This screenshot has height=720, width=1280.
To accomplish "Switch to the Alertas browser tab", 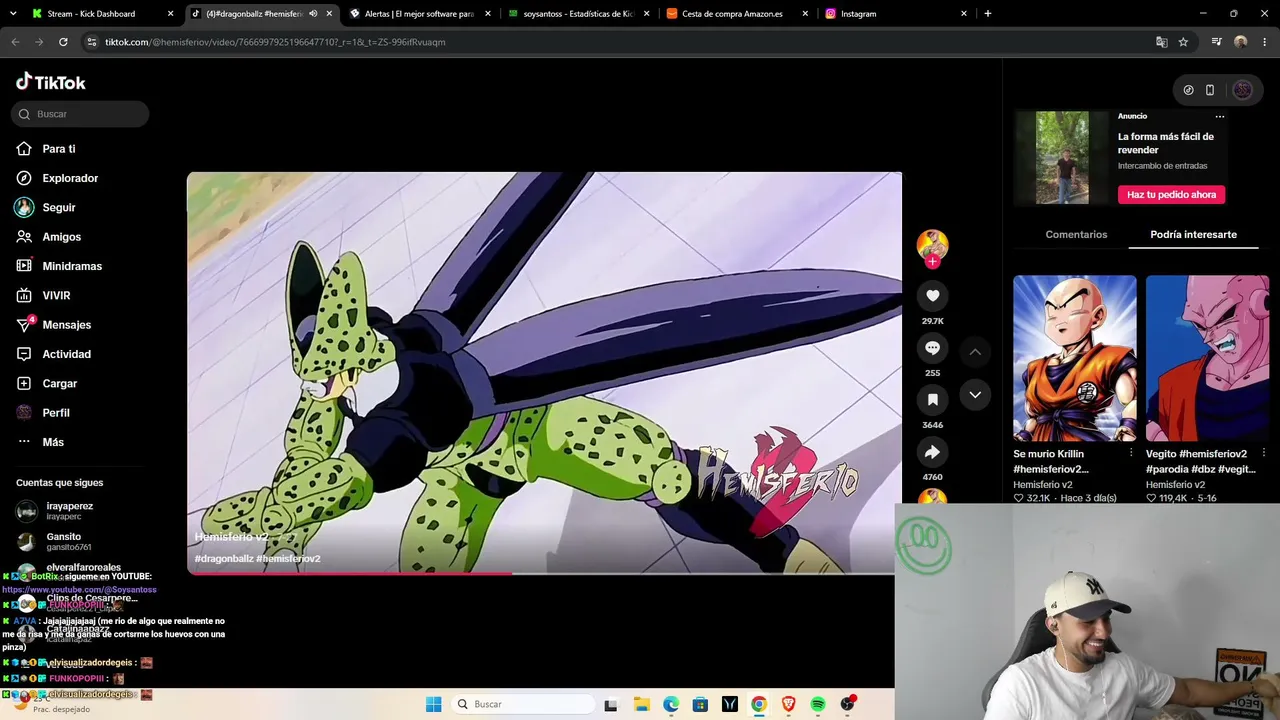I will (421, 14).
